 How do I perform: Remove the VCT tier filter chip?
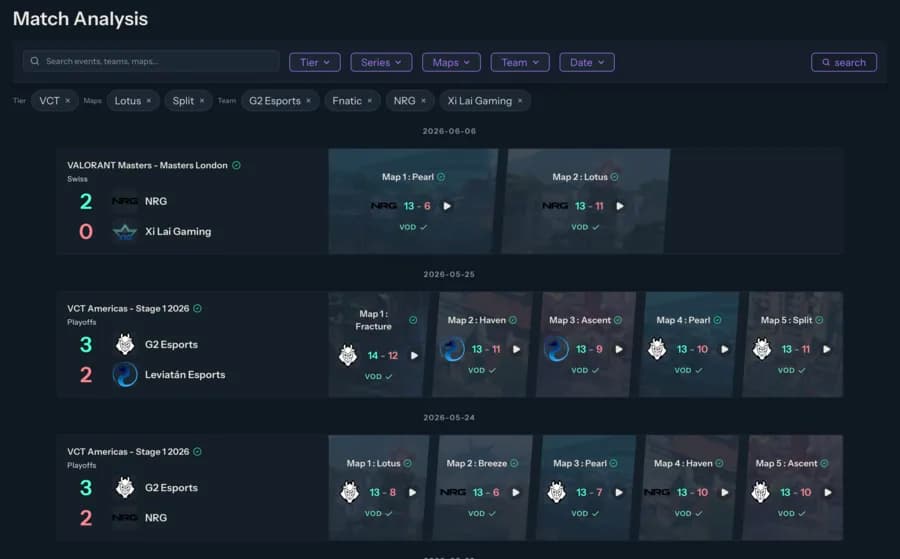click(x=68, y=101)
